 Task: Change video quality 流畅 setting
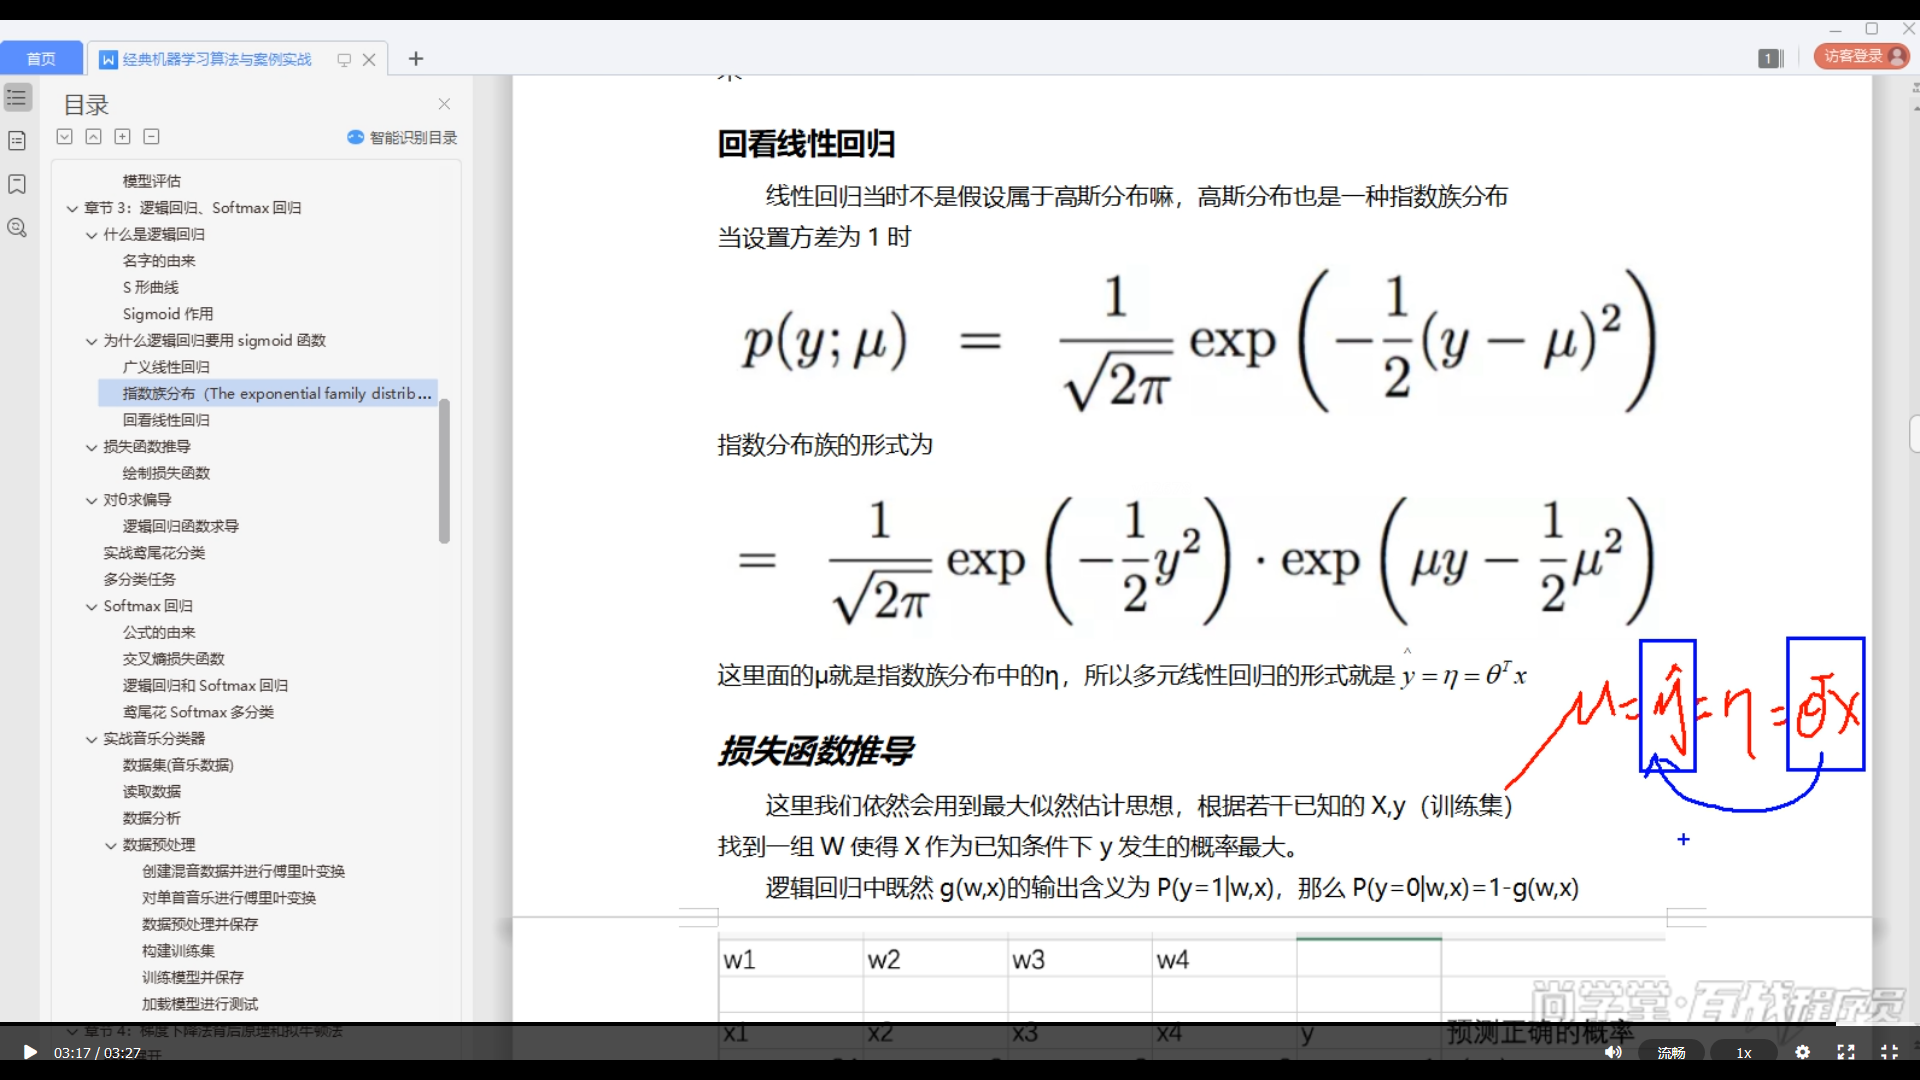pyautogui.click(x=1672, y=1053)
